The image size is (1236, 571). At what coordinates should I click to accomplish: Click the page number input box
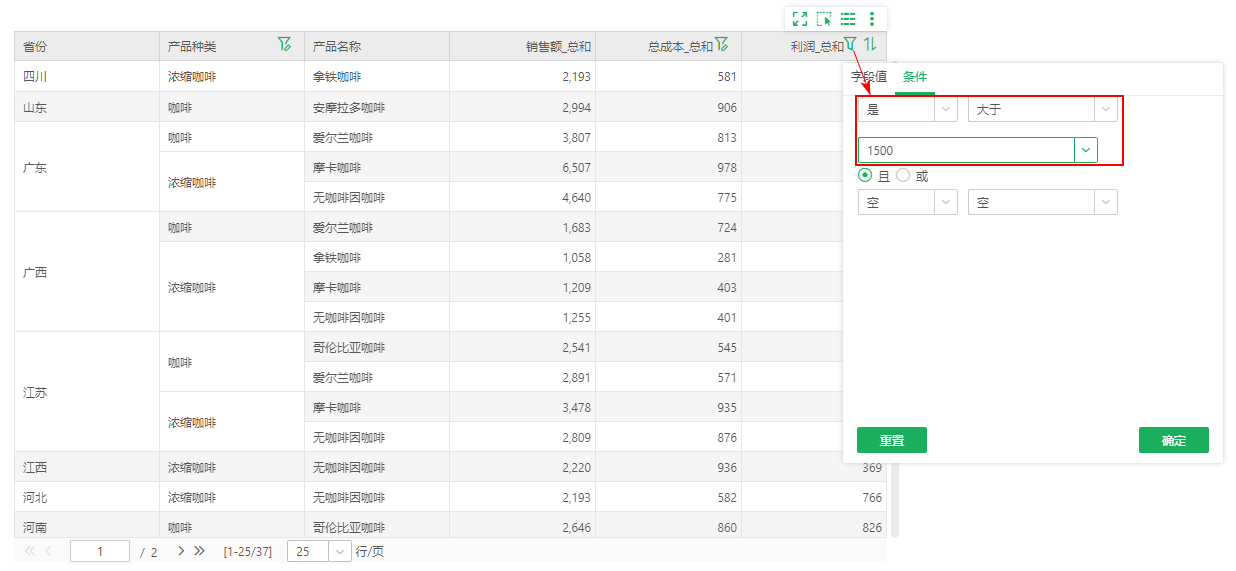click(x=100, y=551)
